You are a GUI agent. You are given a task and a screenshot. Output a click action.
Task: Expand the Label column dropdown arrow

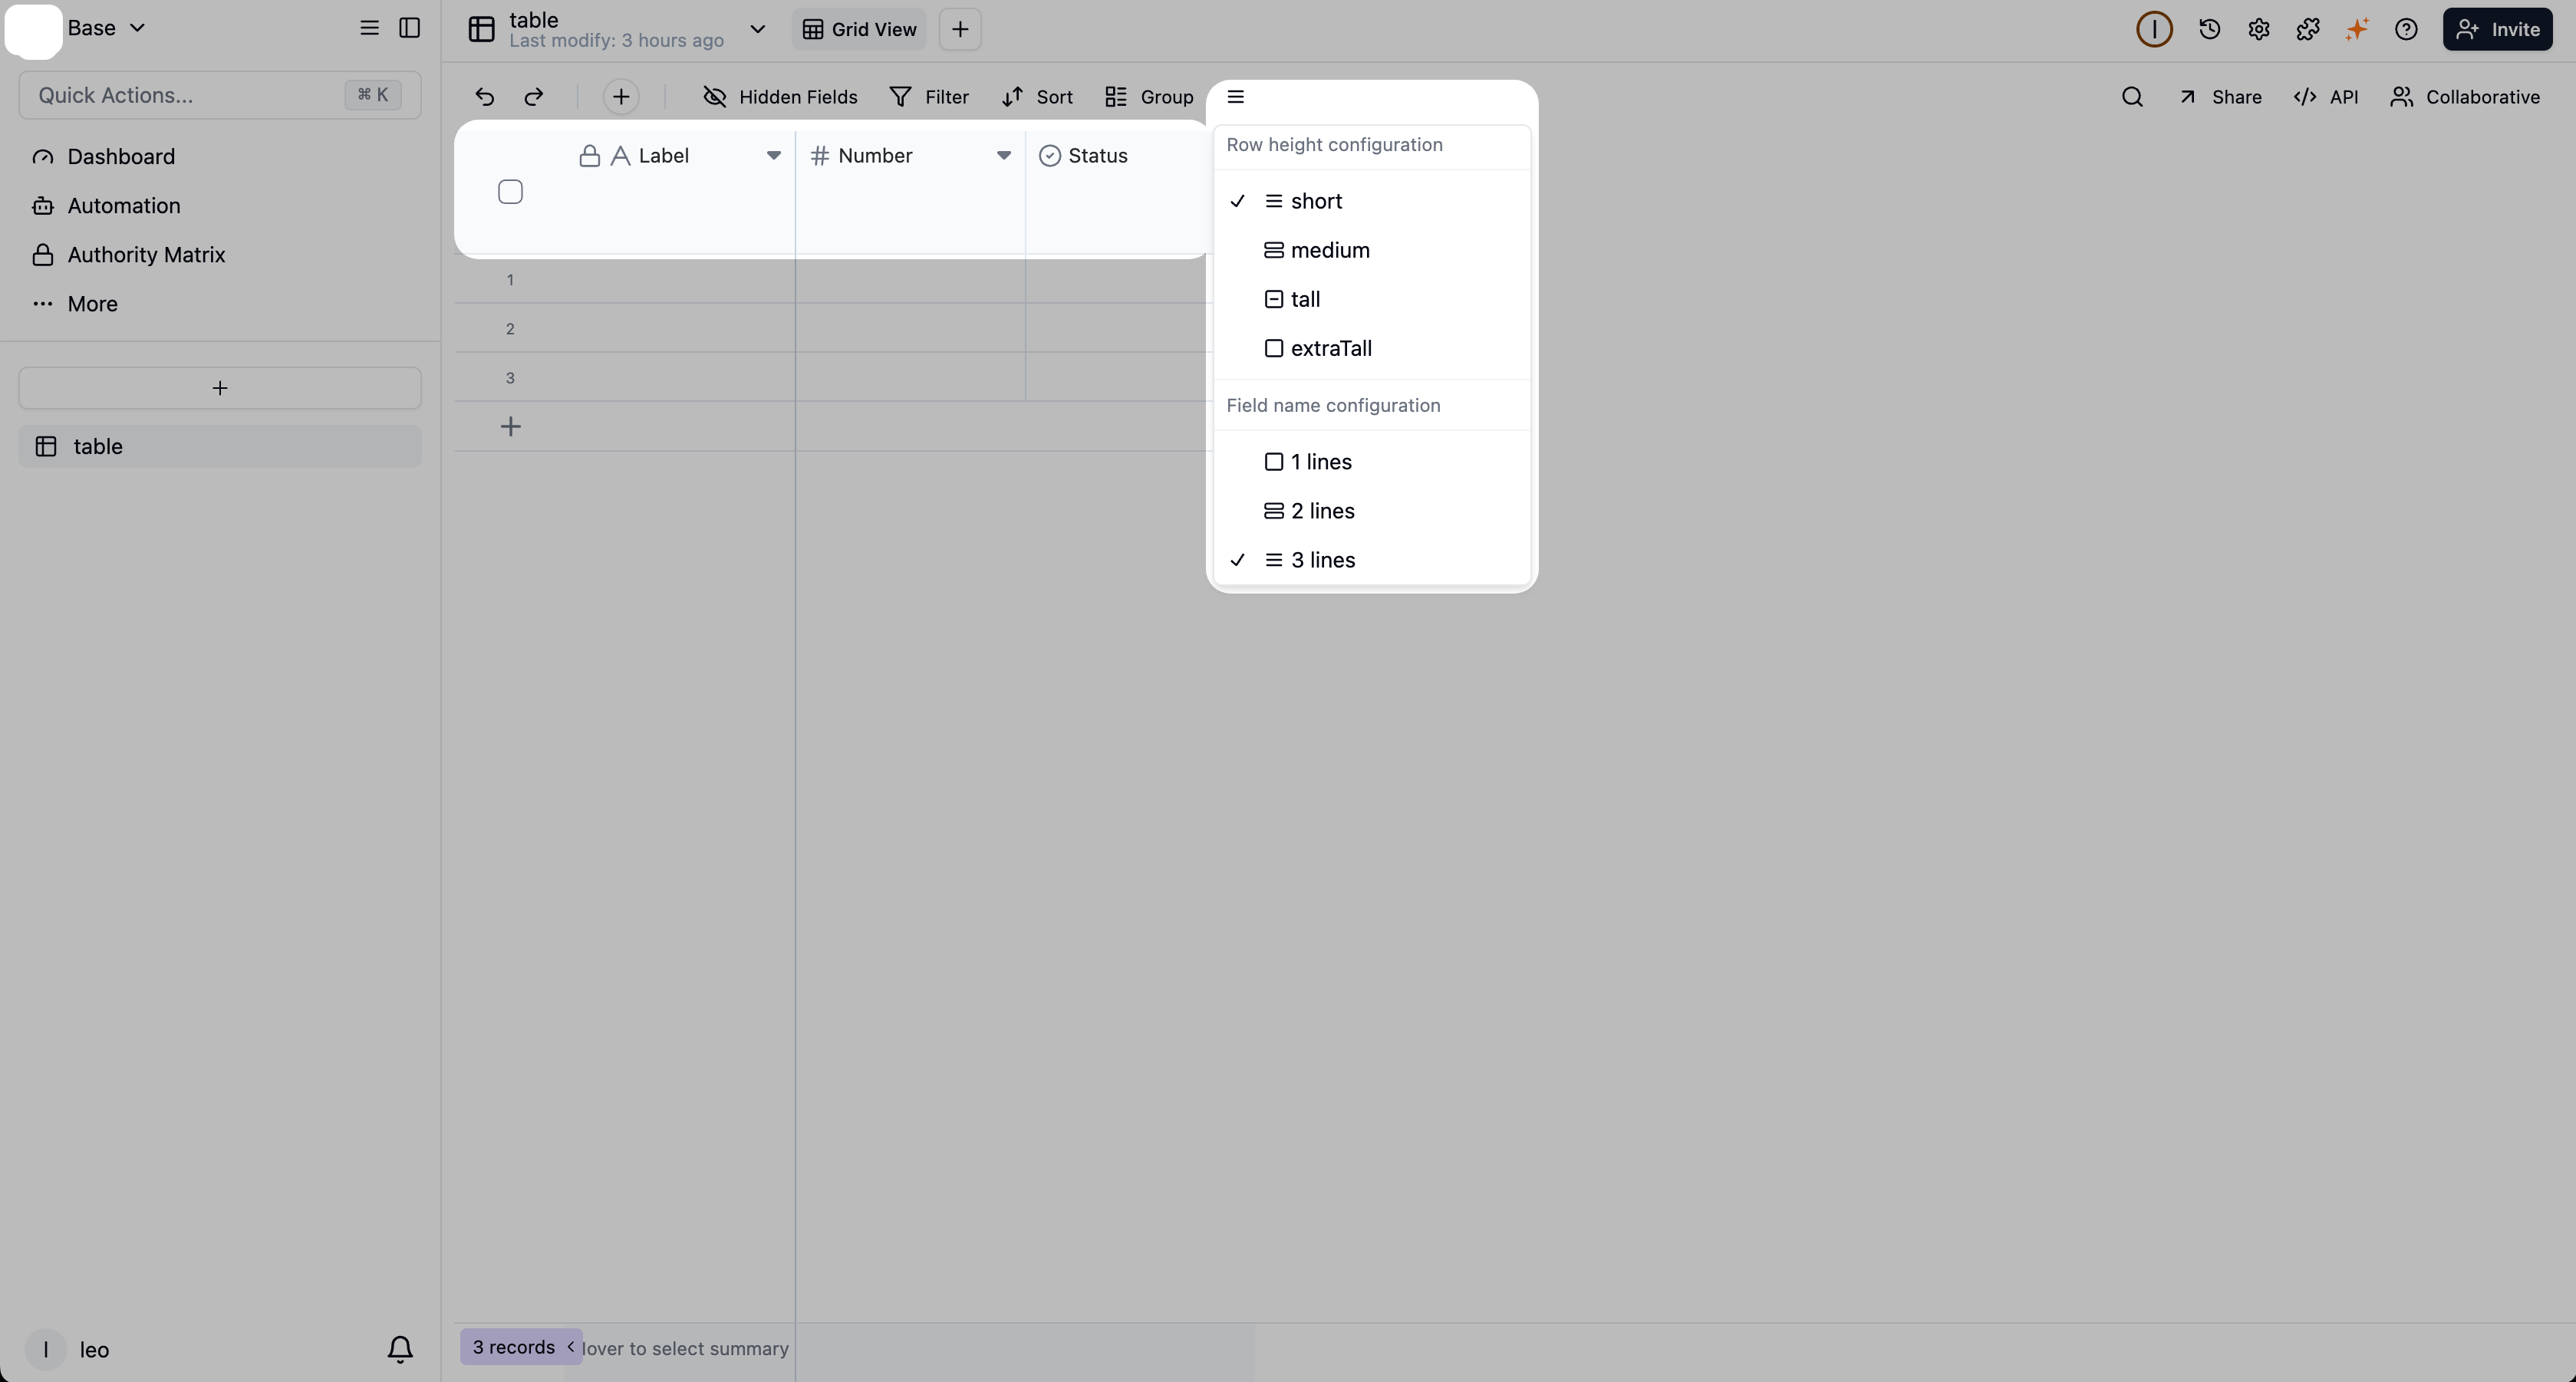pyautogui.click(x=773, y=156)
